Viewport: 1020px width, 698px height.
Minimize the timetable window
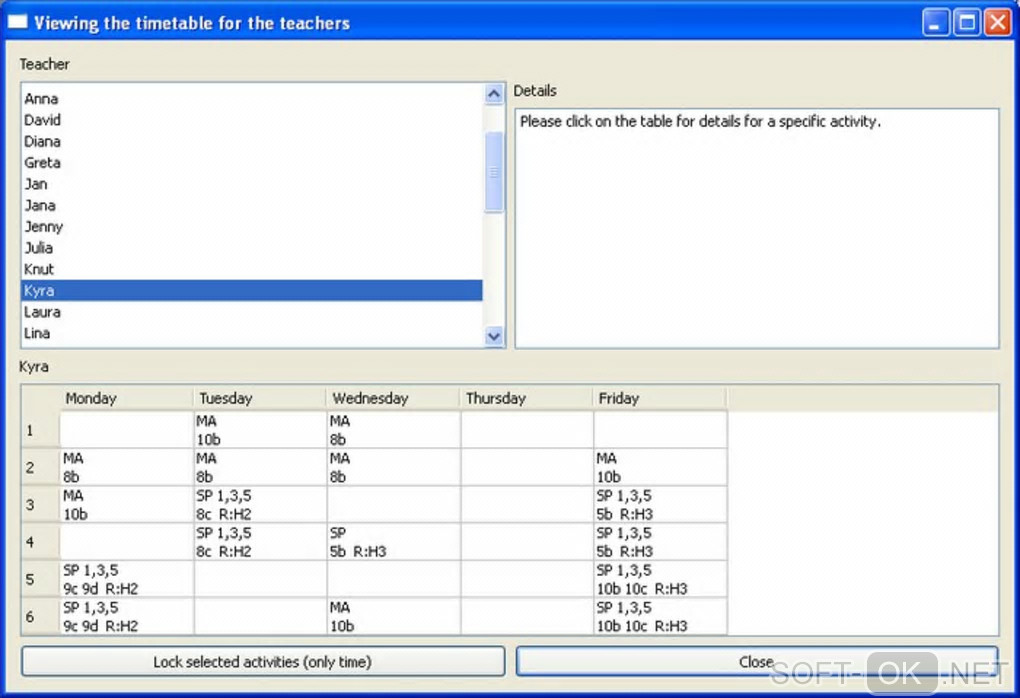[x=935, y=23]
